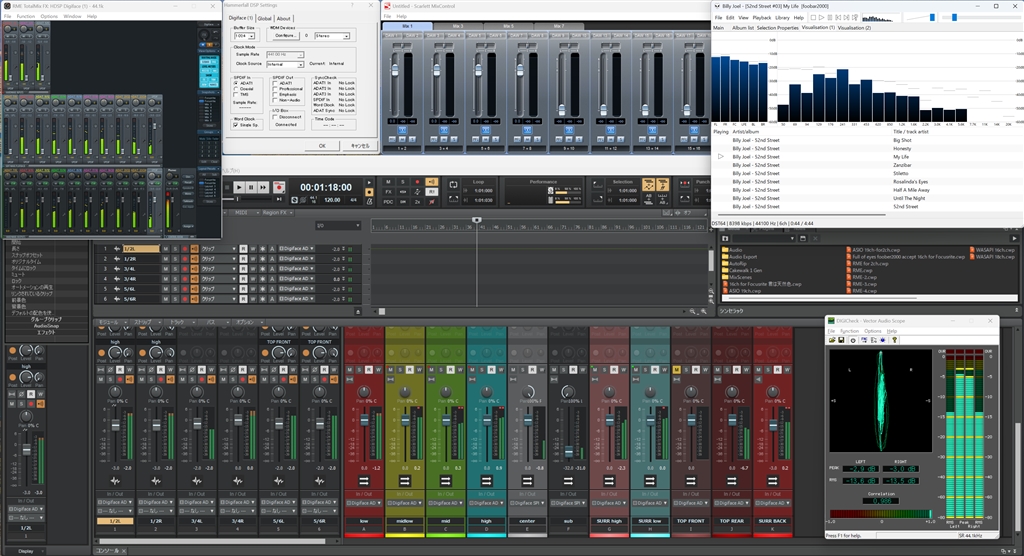
Task: Open the Buffer Size dropdown
Action: 244,35
